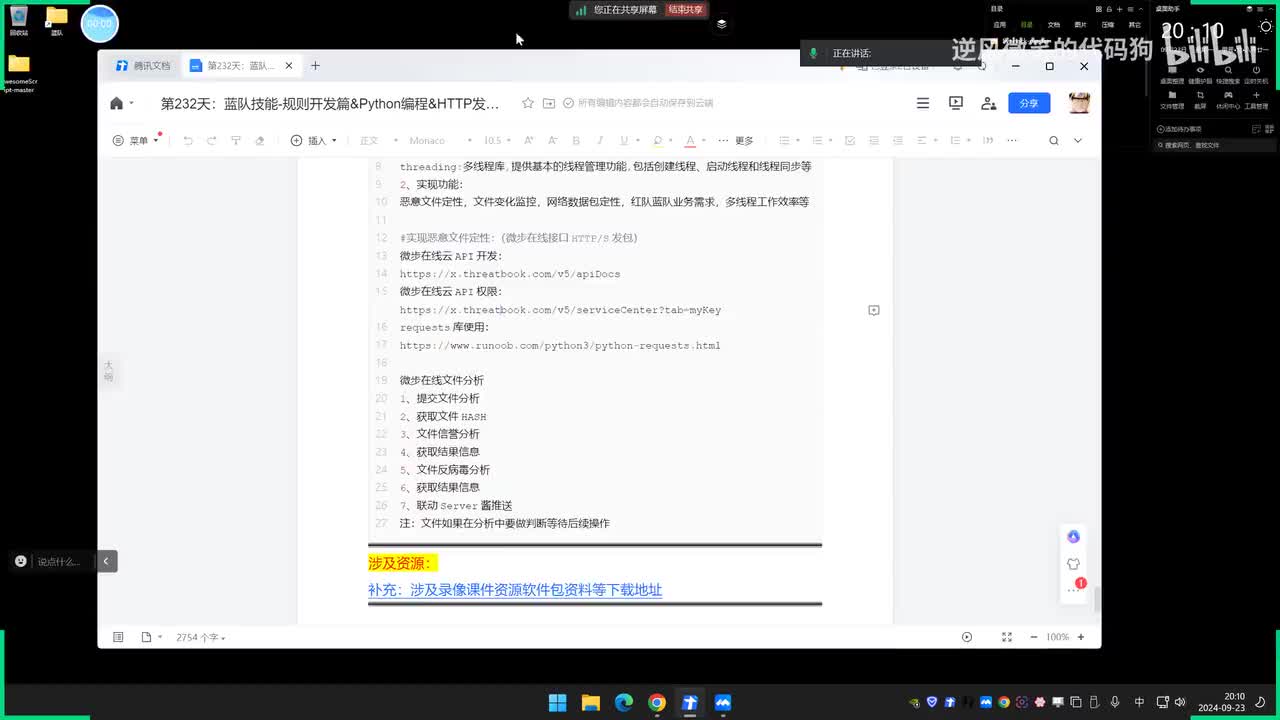Click the page list icon in status bar
Image resolution: width=1280 pixels, height=720 pixels.
click(118, 637)
